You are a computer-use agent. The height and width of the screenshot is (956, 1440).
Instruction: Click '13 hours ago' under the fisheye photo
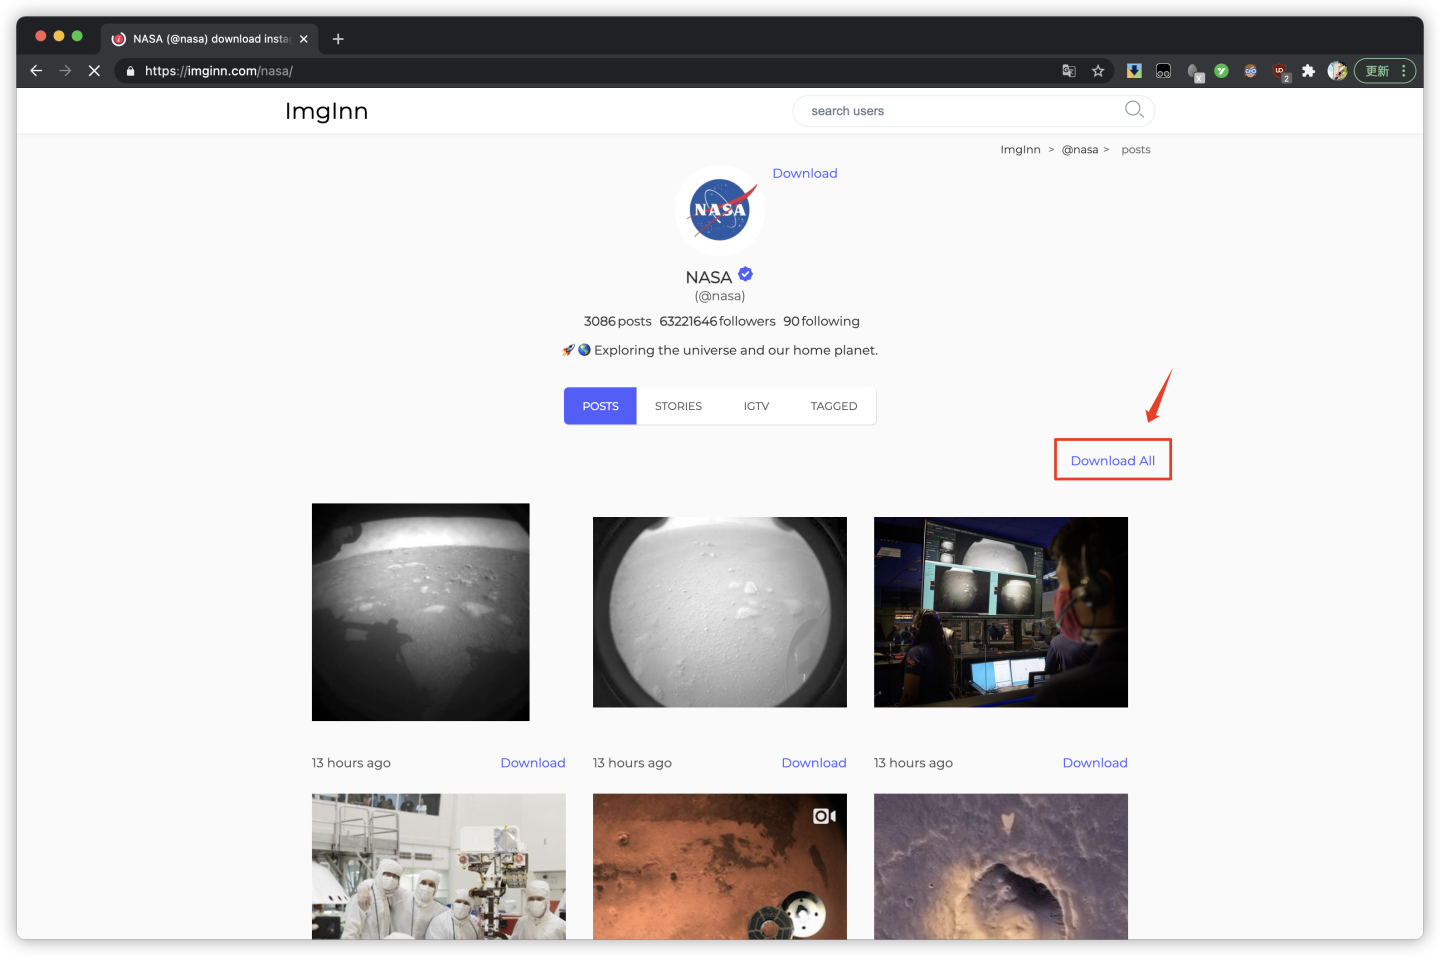632,763
